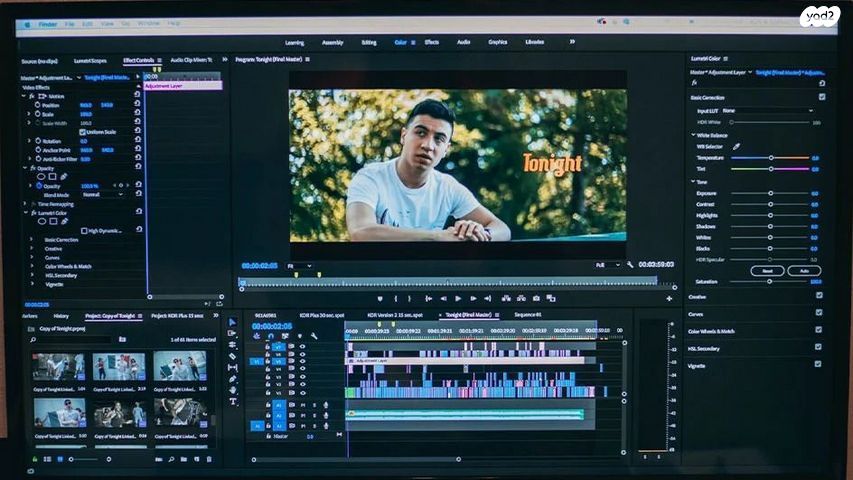Show more workspaces with double chevron
853x480 pixels.
(572, 41)
